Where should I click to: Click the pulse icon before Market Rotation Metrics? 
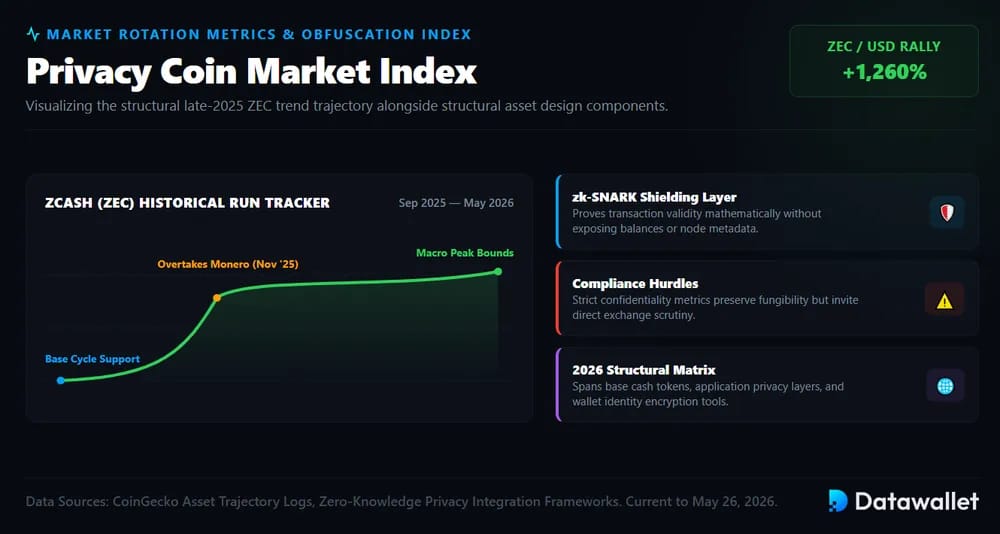pyautogui.click(x=33, y=34)
